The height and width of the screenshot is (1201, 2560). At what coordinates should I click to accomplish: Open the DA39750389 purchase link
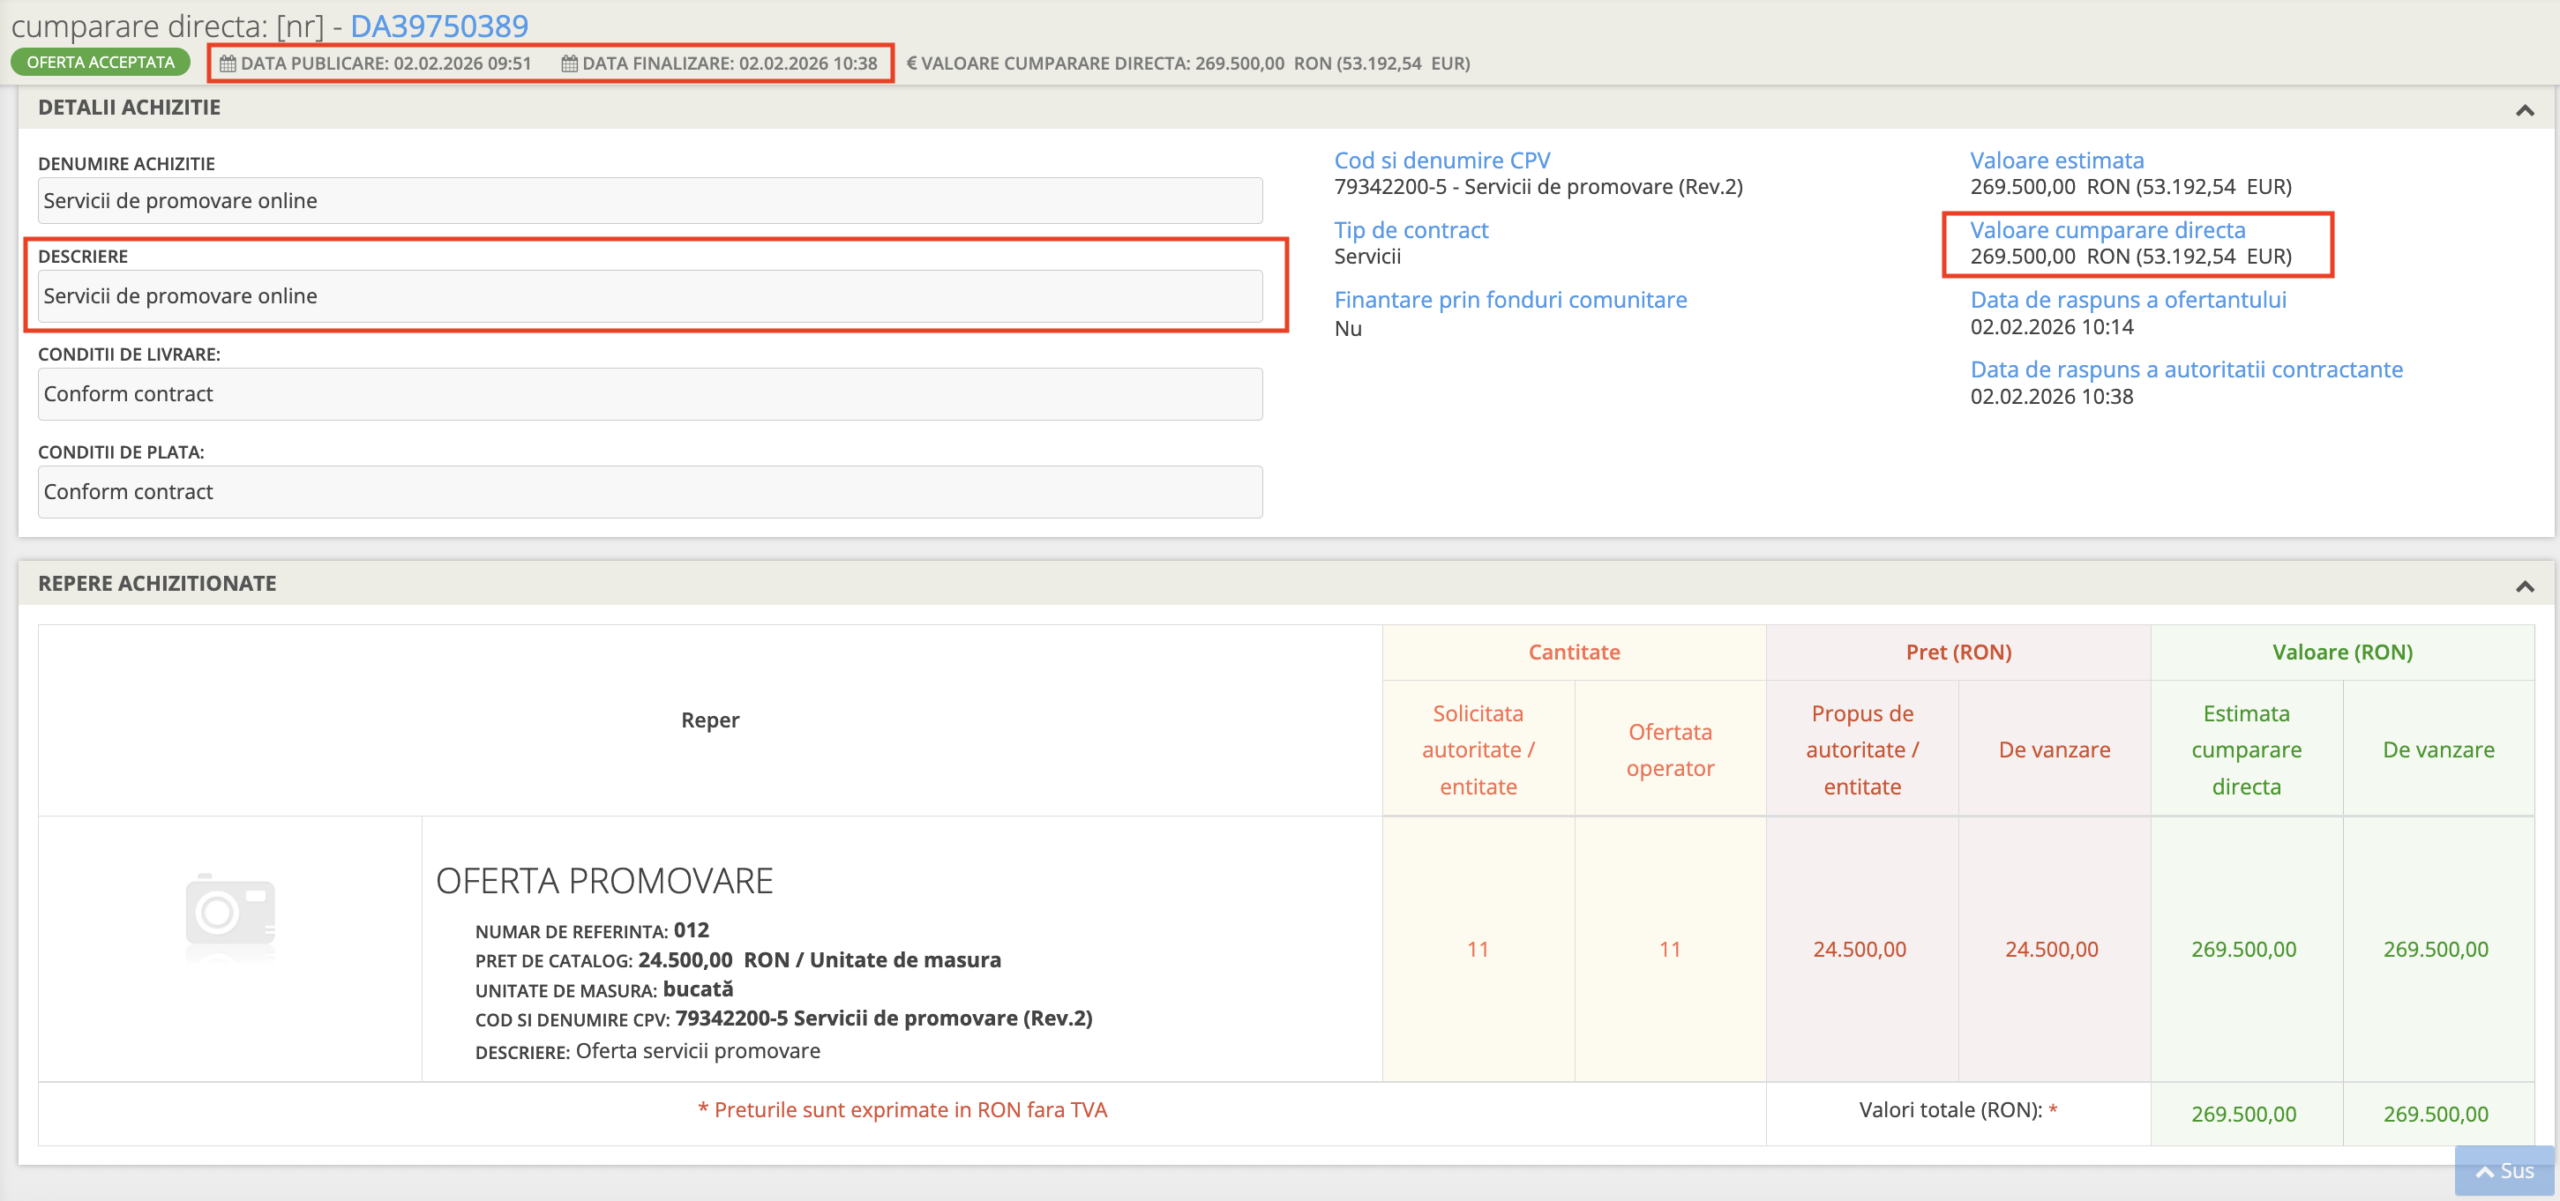(439, 26)
